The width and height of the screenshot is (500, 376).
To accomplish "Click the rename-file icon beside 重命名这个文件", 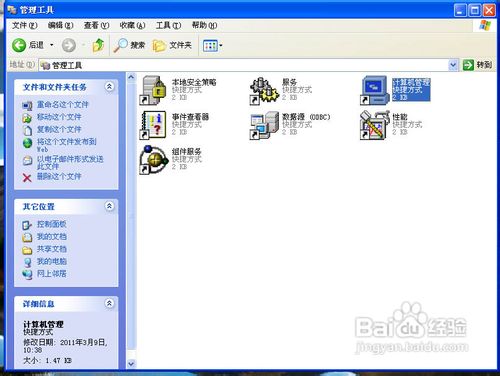I will 27,106.
